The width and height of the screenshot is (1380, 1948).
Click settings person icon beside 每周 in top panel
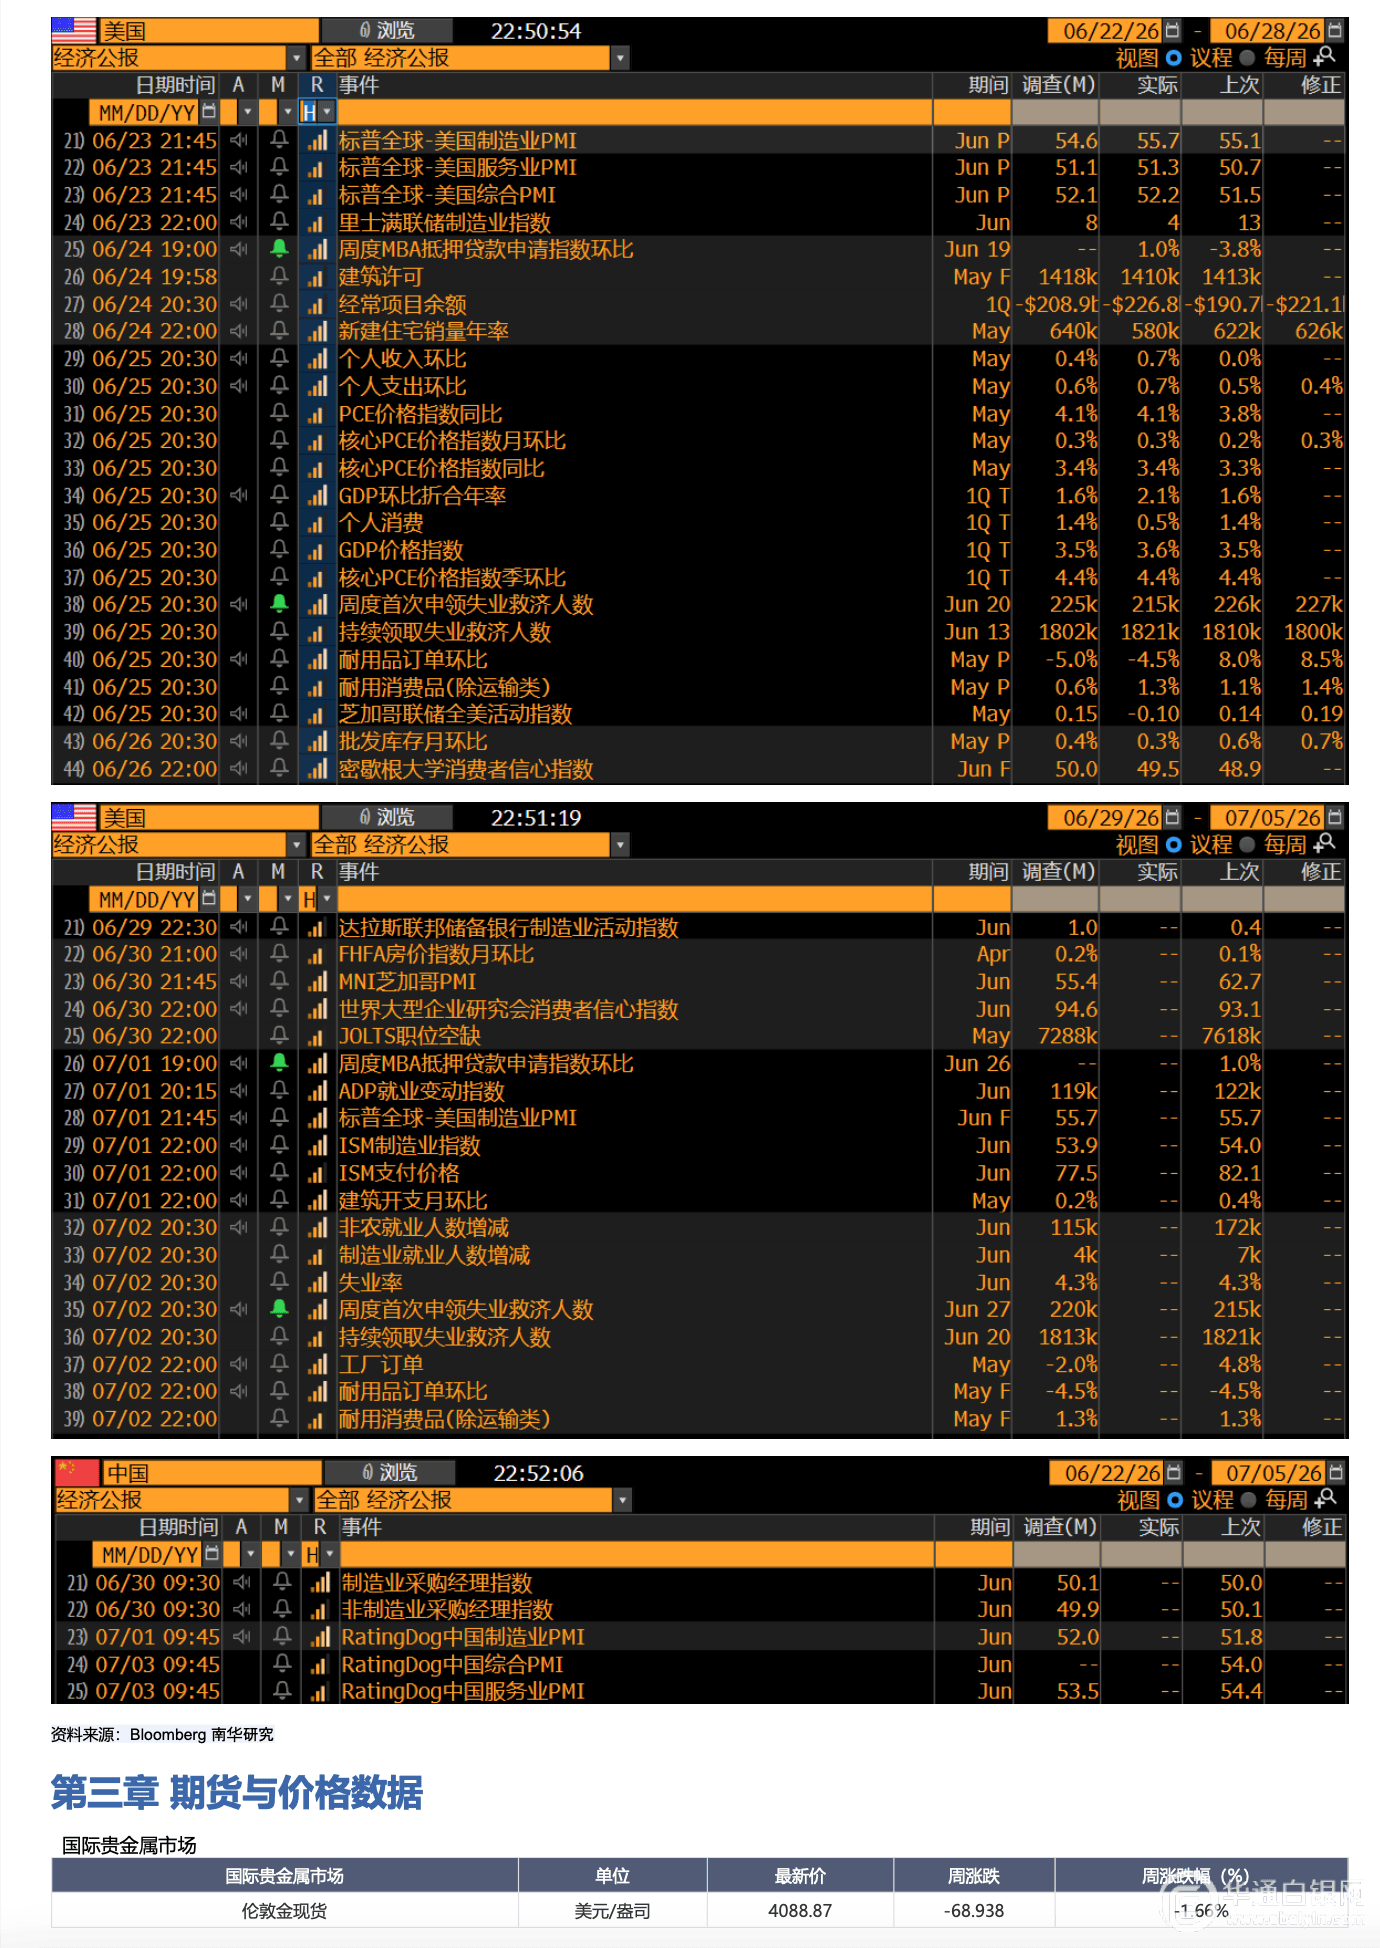click(1325, 57)
